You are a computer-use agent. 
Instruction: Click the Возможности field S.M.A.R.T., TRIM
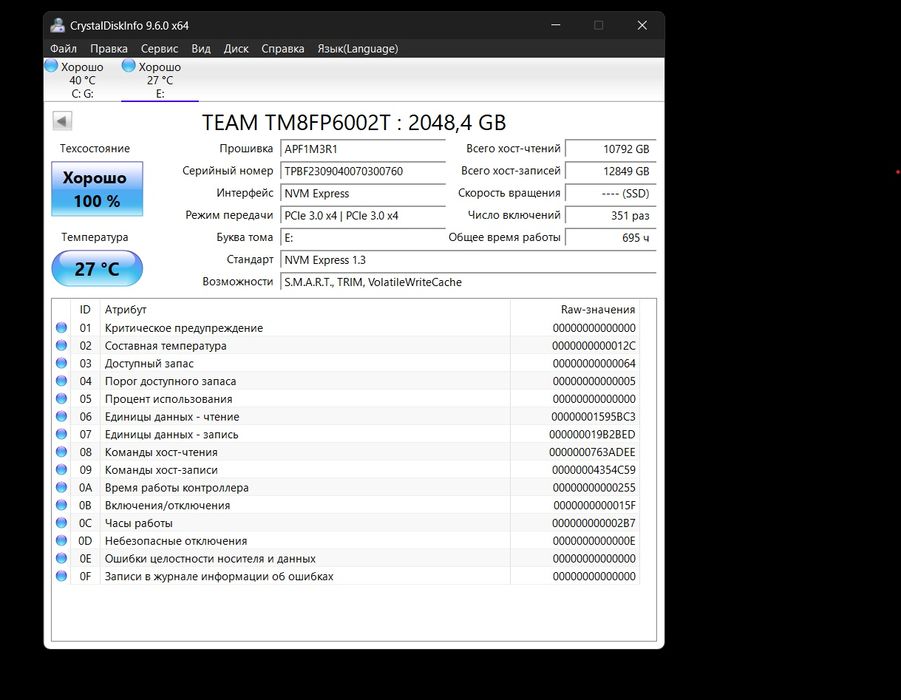pos(468,282)
